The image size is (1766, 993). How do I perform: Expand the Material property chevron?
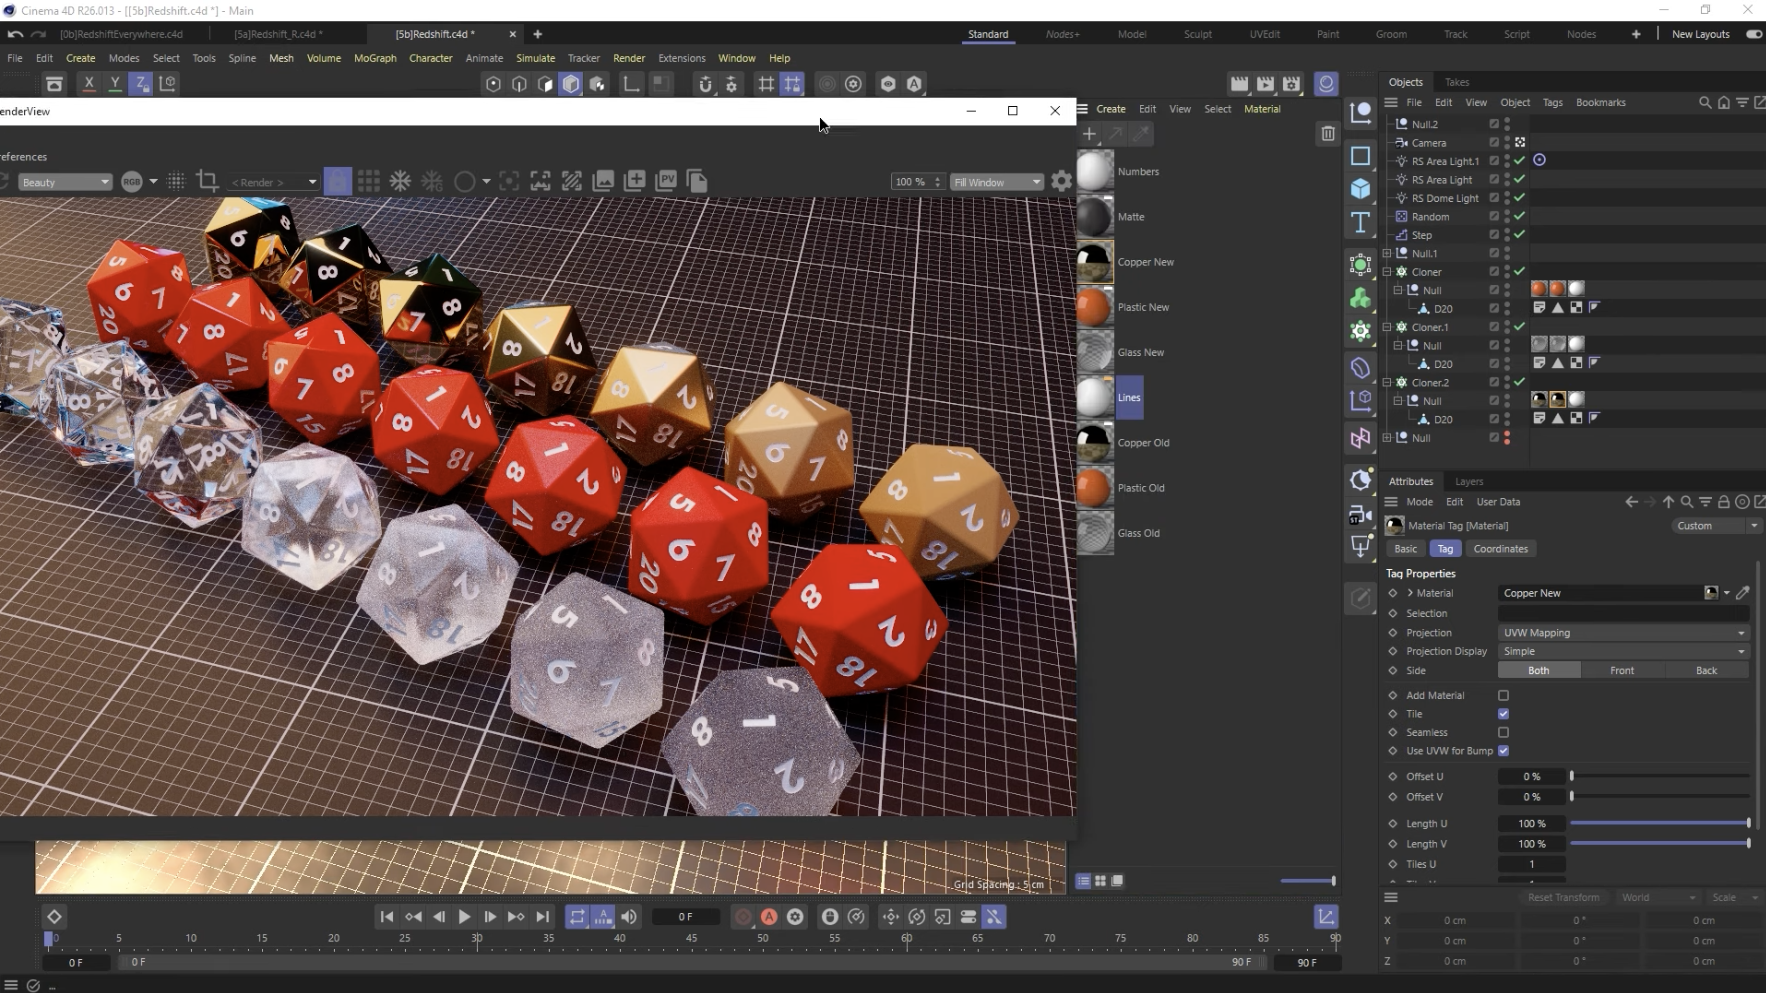coord(1410,593)
